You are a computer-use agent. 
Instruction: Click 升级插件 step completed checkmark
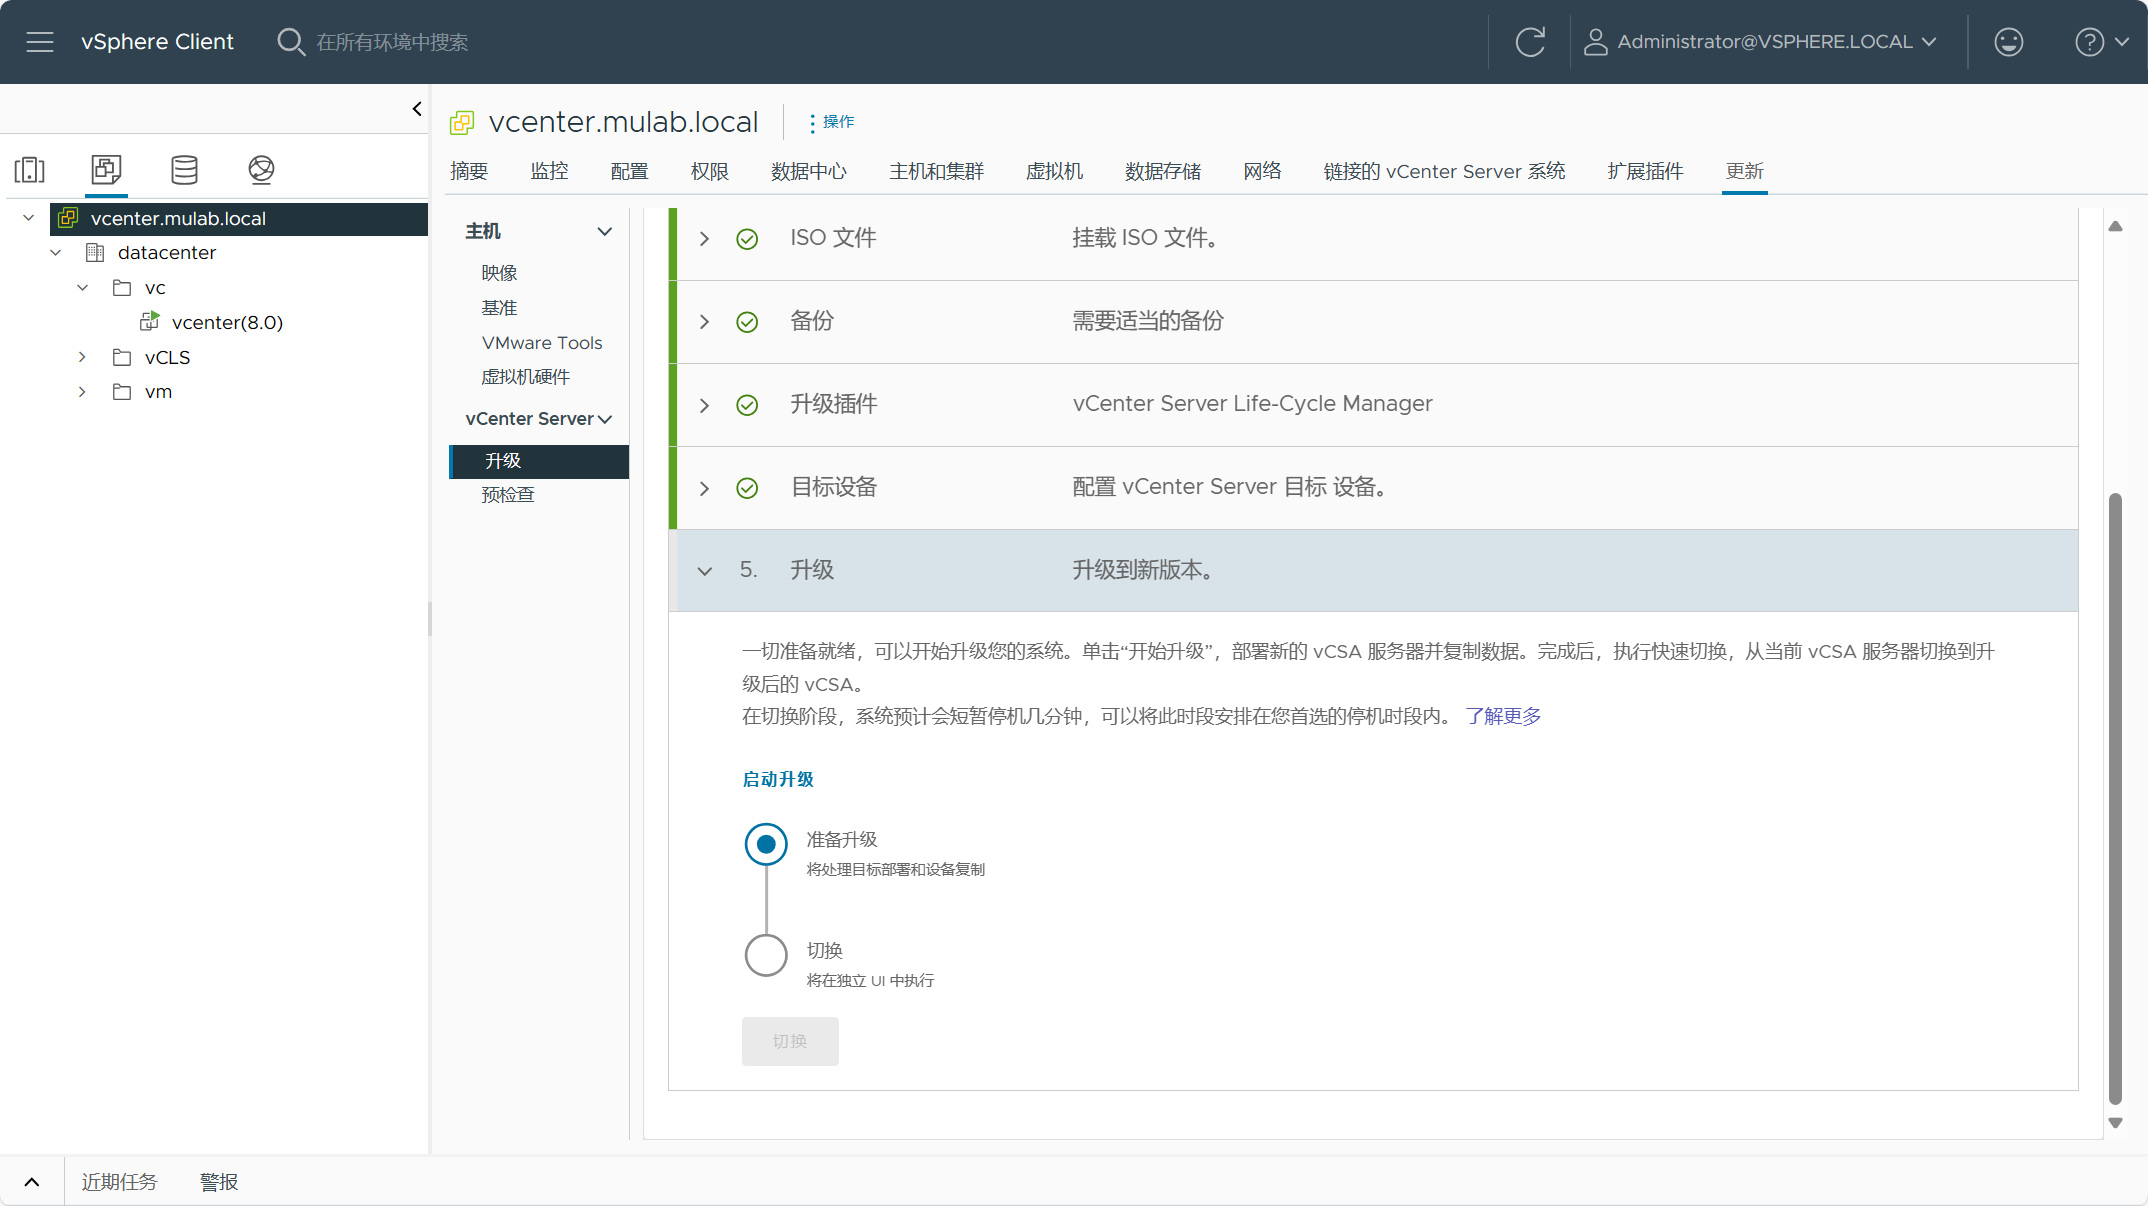pos(747,405)
